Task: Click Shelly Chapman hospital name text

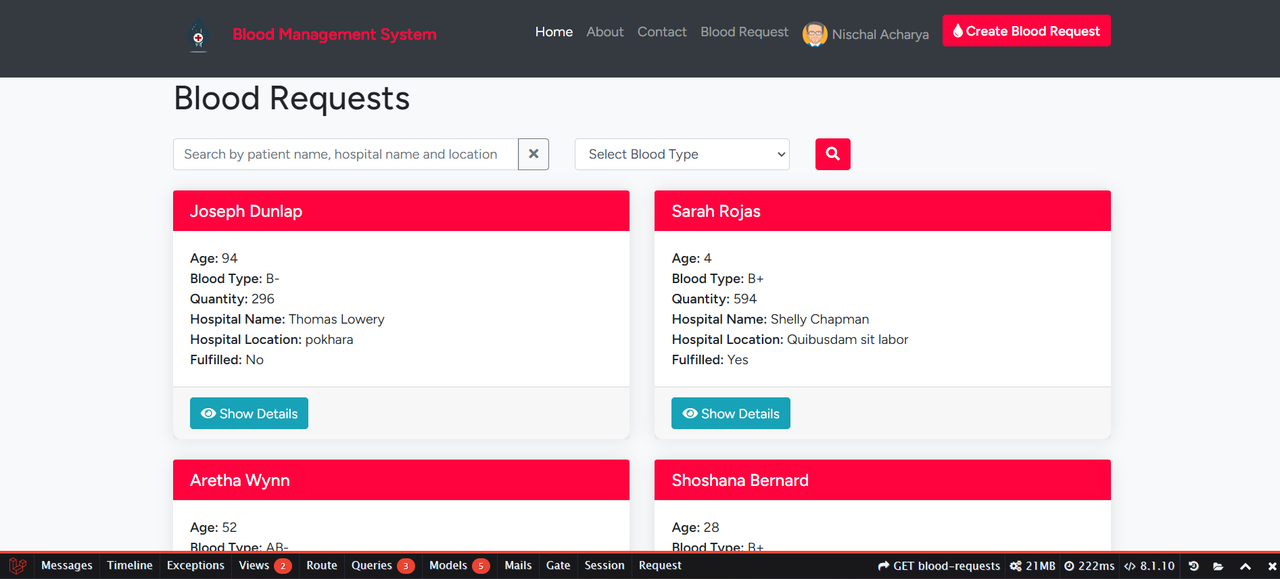Action: tap(820, 319)
